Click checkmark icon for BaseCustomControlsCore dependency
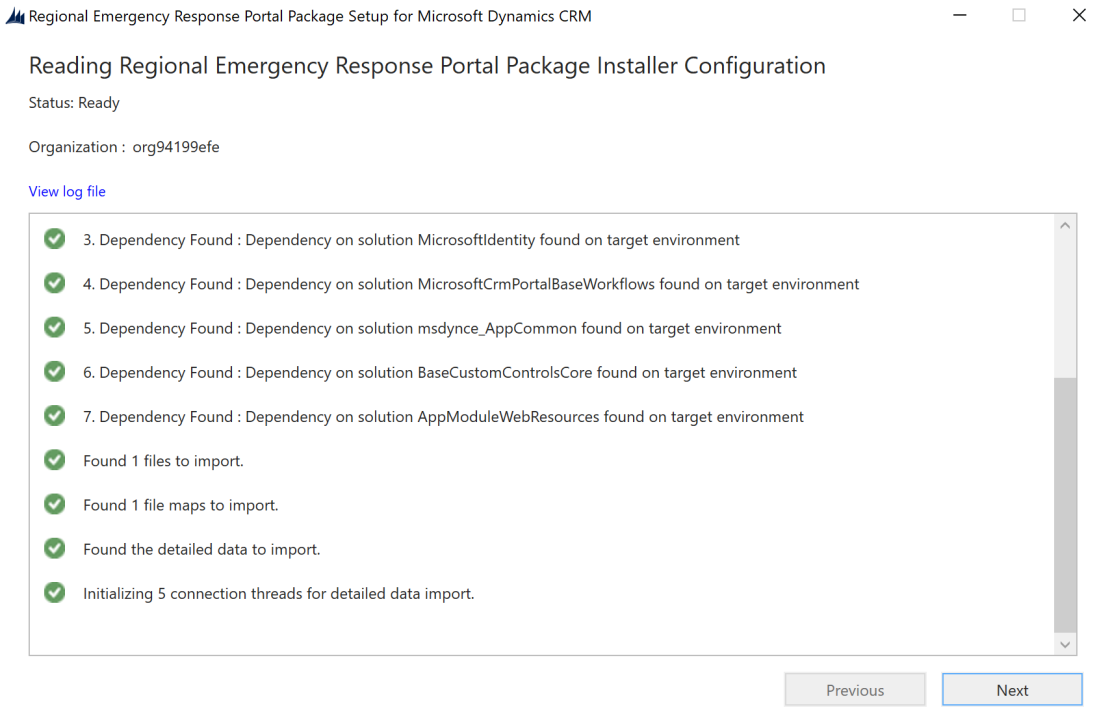1097x714 pixels. (55, 371)
